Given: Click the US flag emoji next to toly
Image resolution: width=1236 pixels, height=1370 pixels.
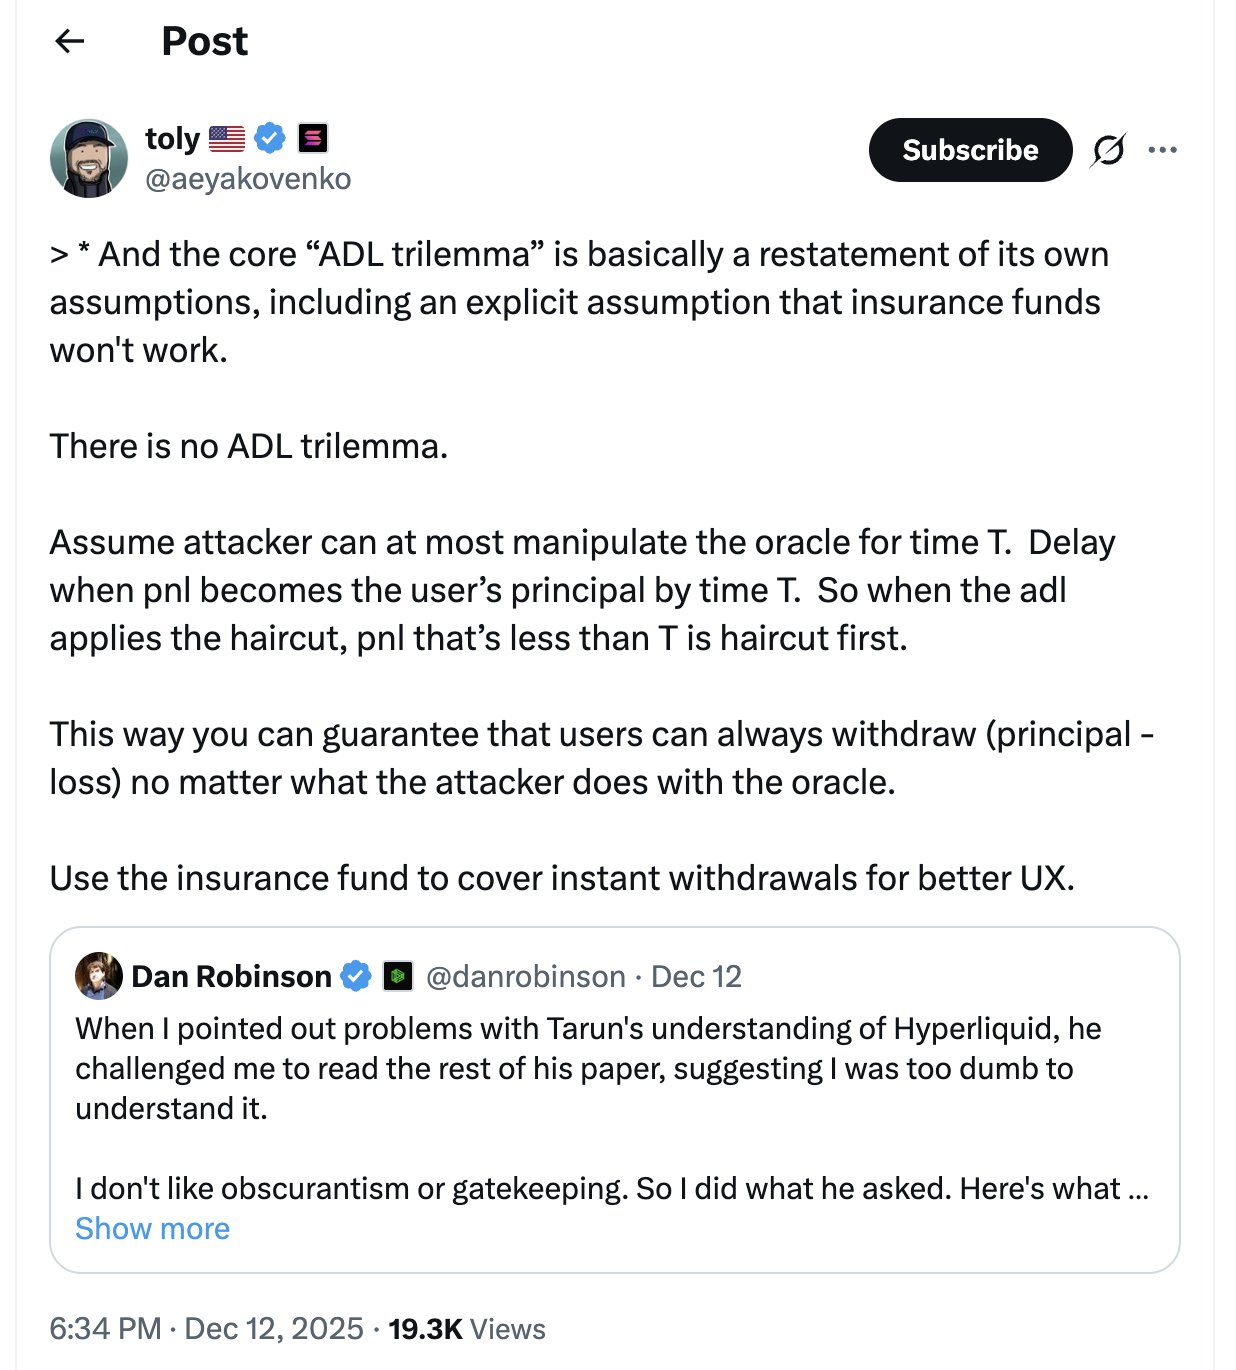Looking at the screenshot, I should coord(227,138).
